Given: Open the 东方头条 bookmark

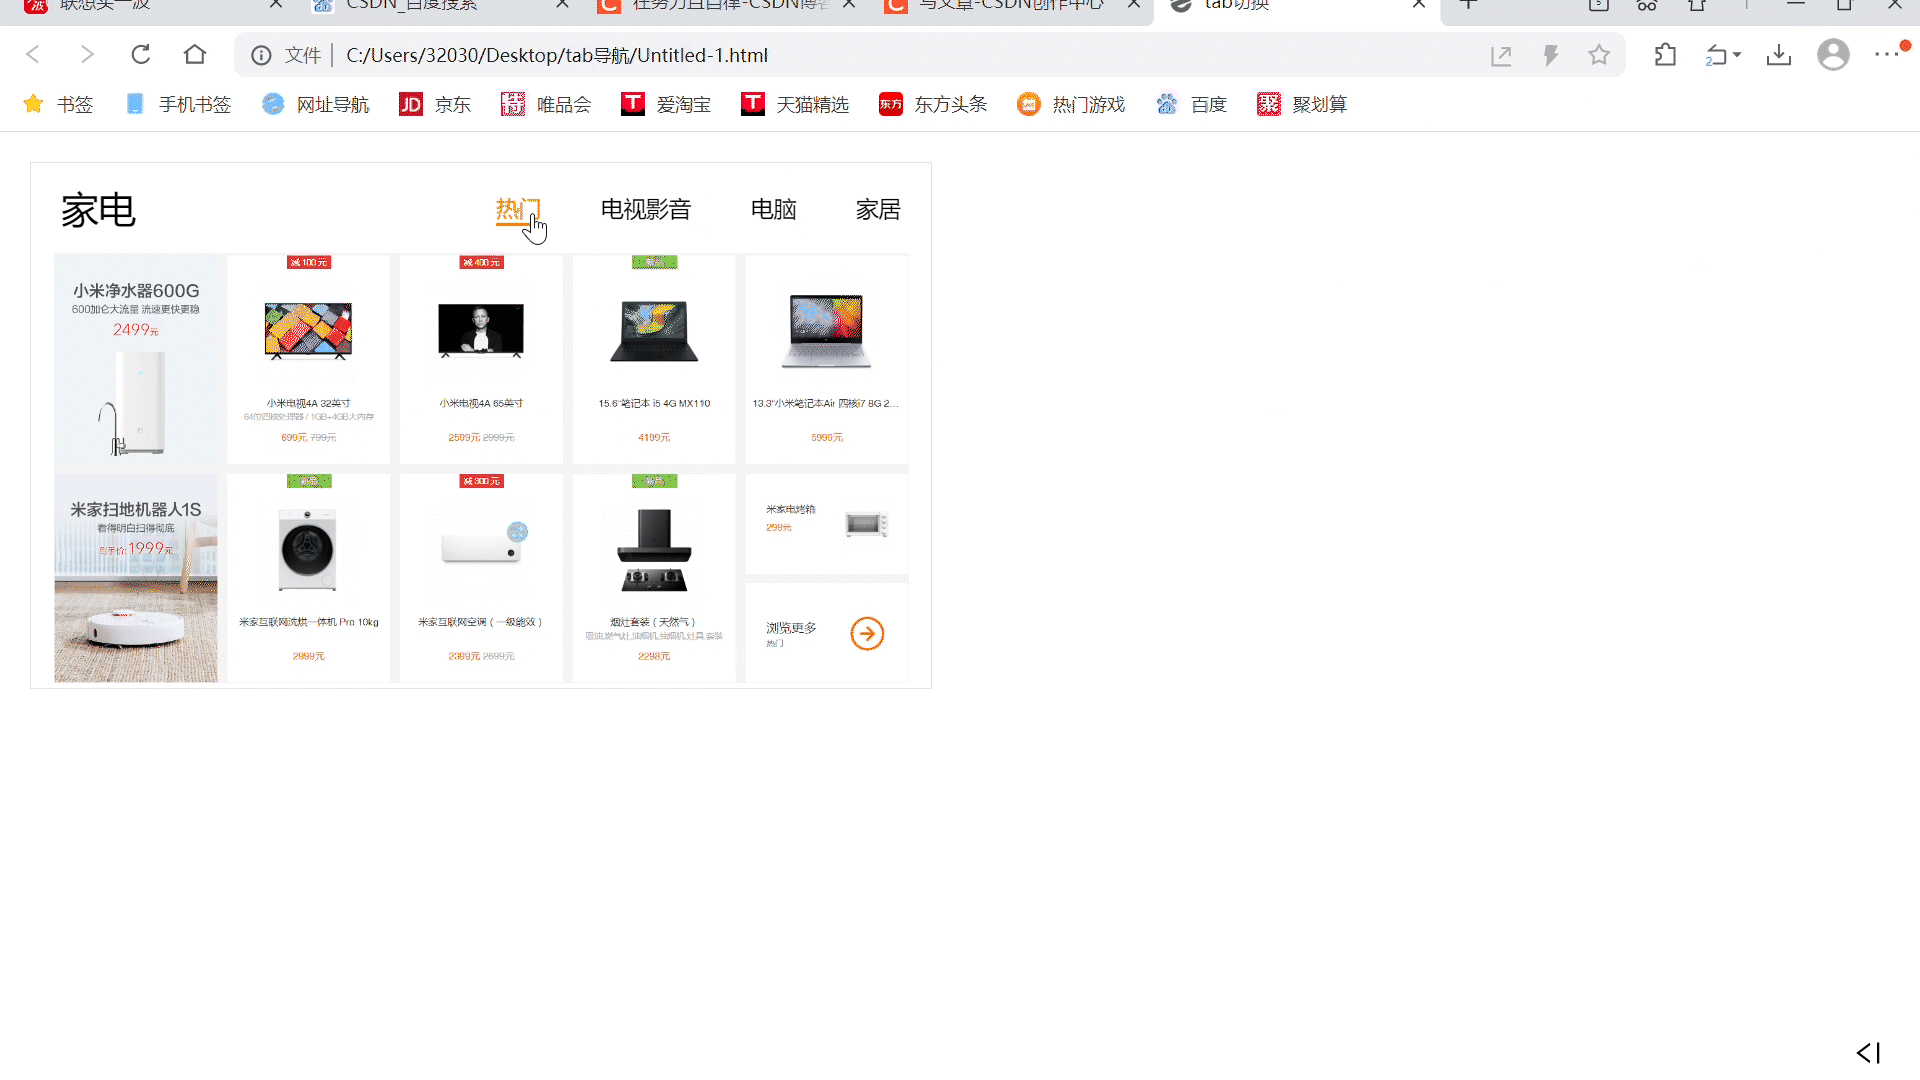Looking at the screenshot, I should coord(933,104).
